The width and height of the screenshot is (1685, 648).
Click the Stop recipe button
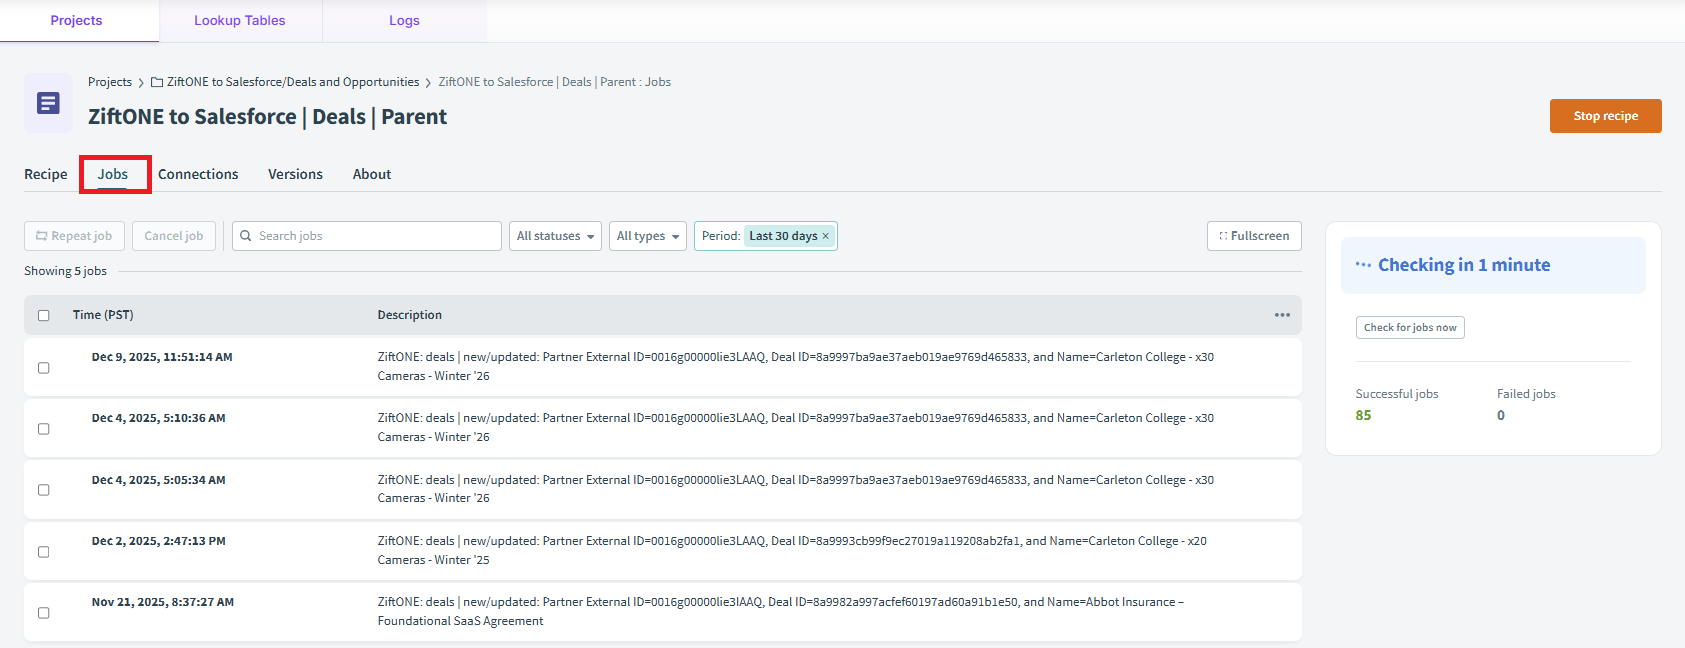pyautogui.click(x=1606, y=116)
